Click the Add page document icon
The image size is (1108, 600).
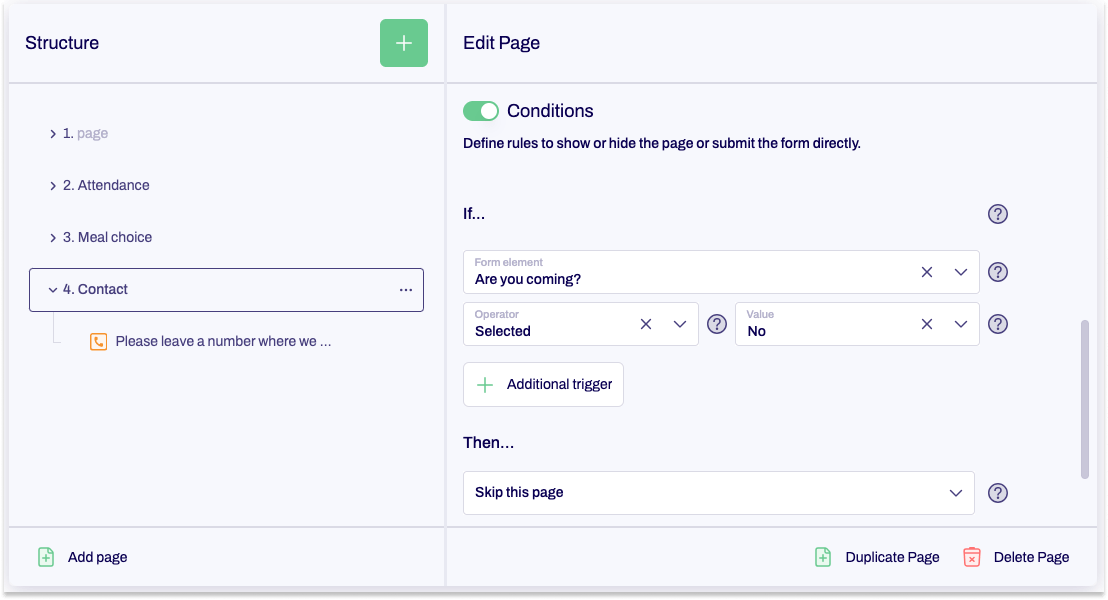46,558
